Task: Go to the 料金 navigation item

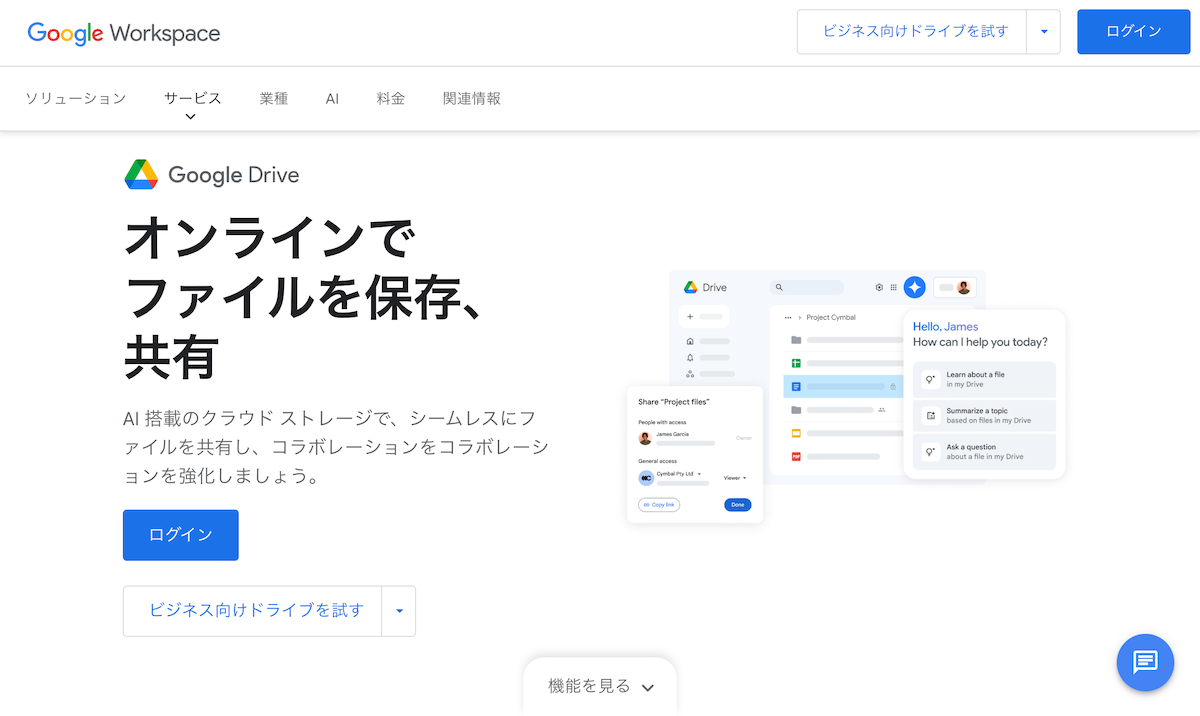Action: (x=391, y=98)
